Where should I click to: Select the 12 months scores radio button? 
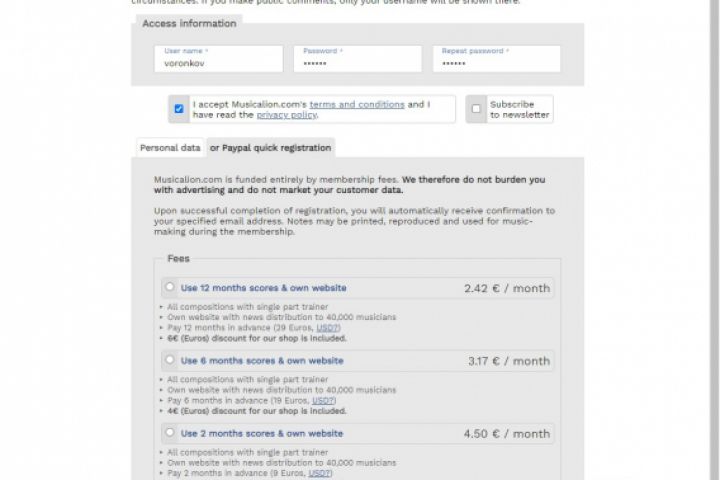tap(169, 287)
